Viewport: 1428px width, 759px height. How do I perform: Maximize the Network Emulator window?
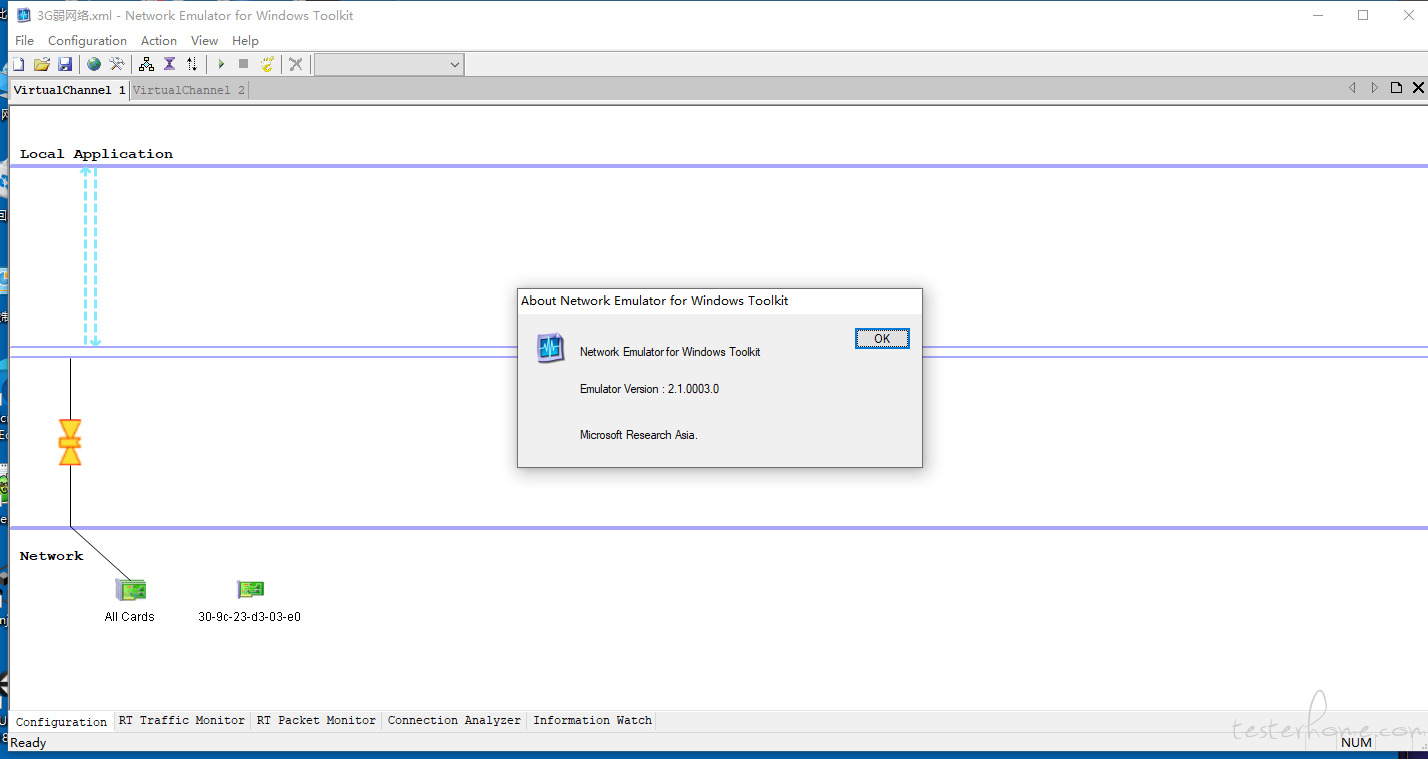pos(1363,15)
